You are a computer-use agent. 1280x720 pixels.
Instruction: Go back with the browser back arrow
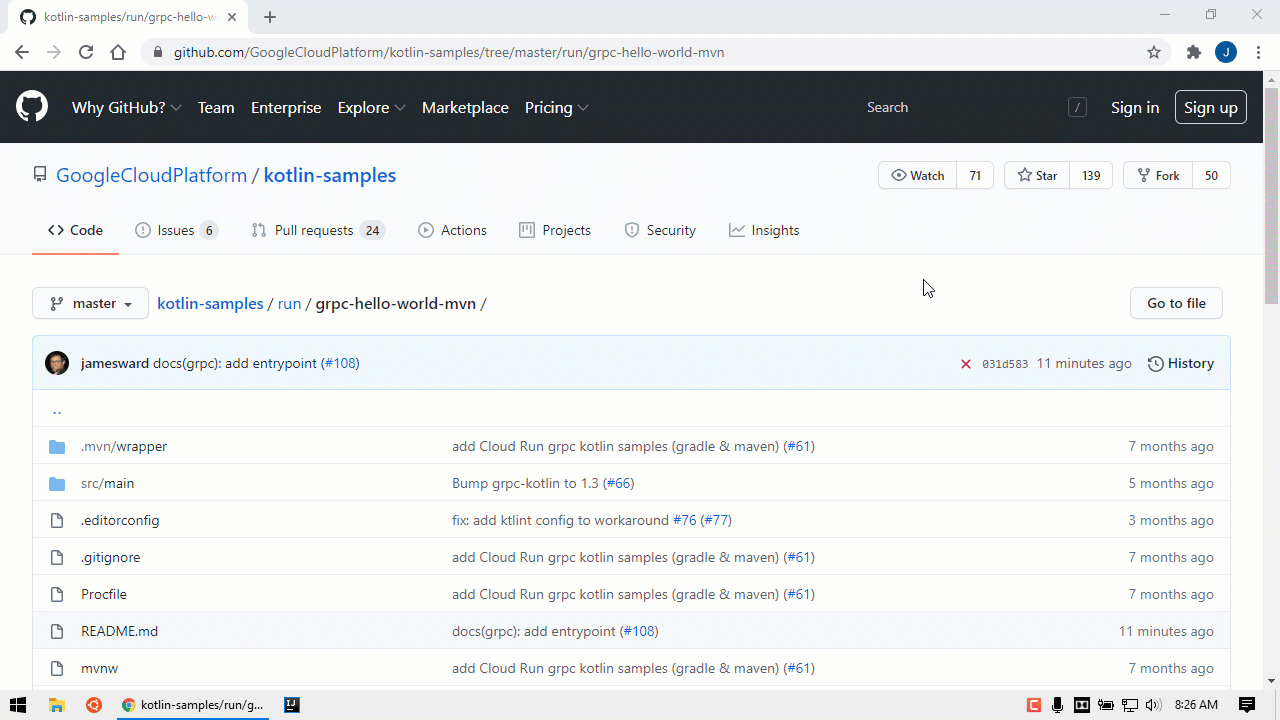22,52
